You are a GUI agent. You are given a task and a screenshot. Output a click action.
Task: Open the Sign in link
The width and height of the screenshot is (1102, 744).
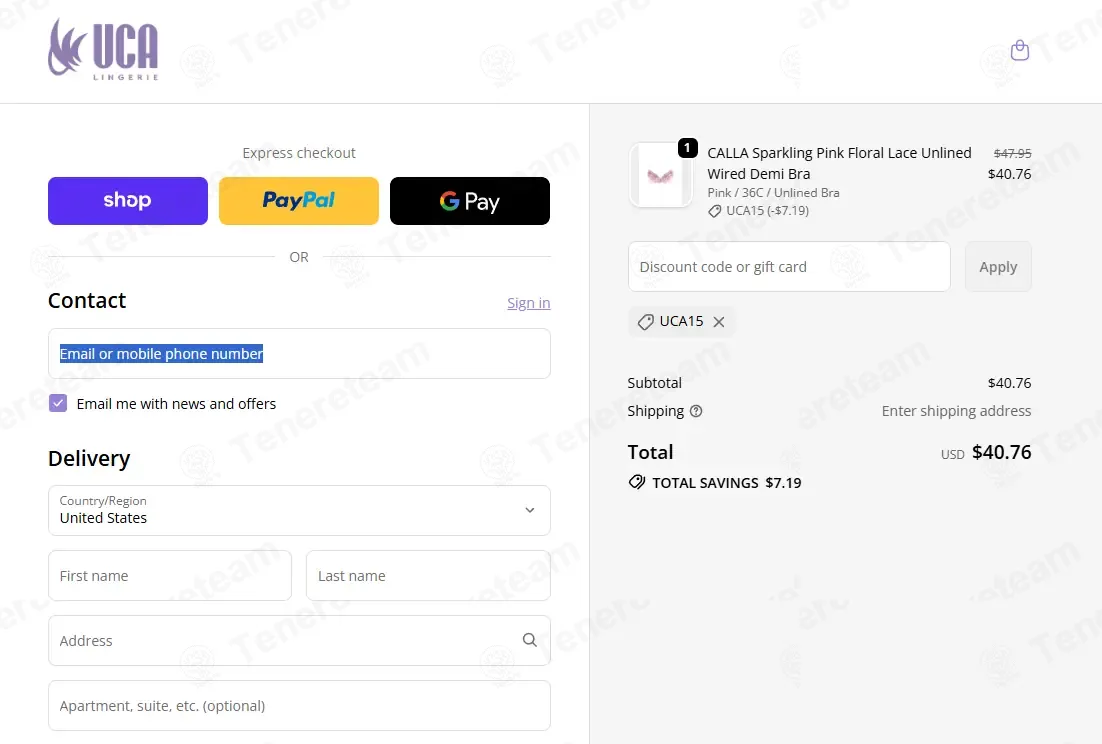(529, 303)
